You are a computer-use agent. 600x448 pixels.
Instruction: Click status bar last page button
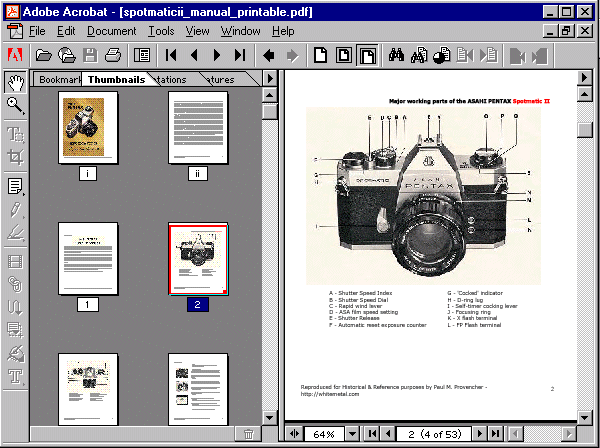495,434
